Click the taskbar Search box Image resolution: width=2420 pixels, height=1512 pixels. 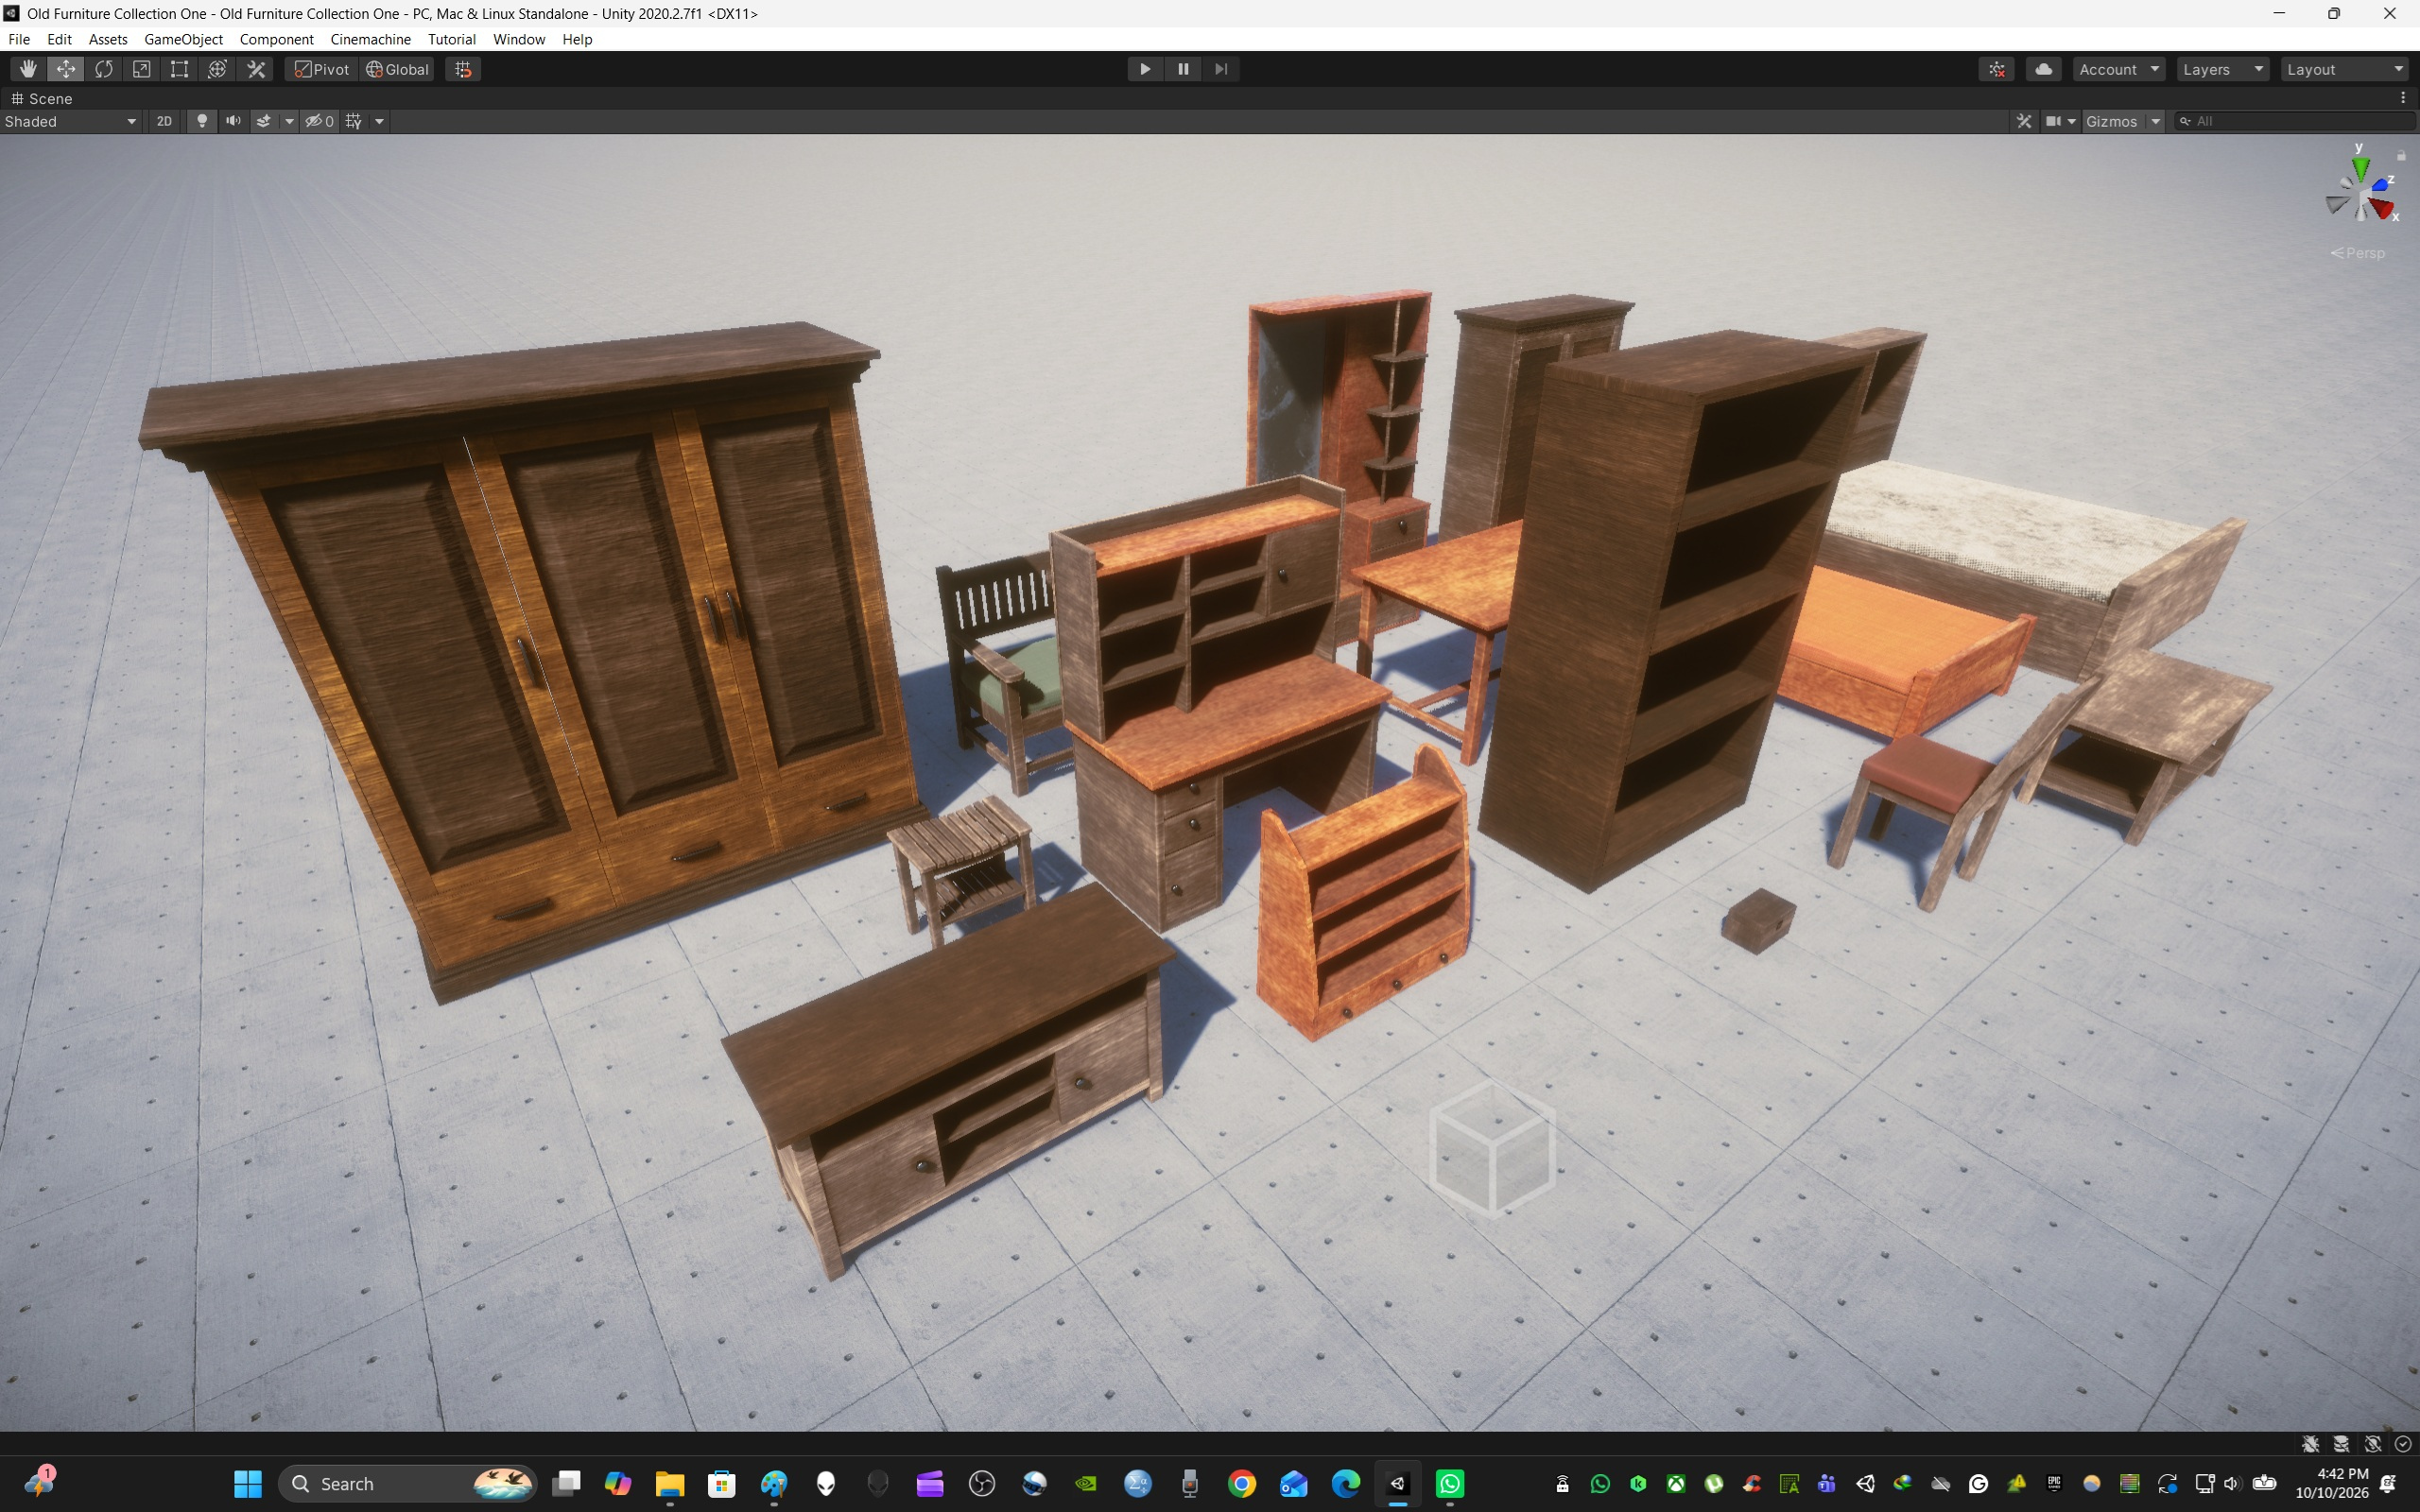tap(408, 1484)
